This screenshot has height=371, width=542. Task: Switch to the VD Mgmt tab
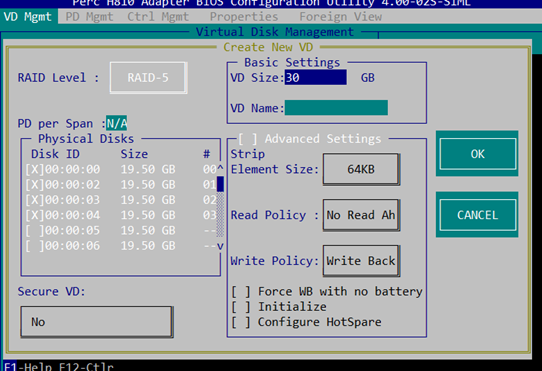click(x=28, y=17)
